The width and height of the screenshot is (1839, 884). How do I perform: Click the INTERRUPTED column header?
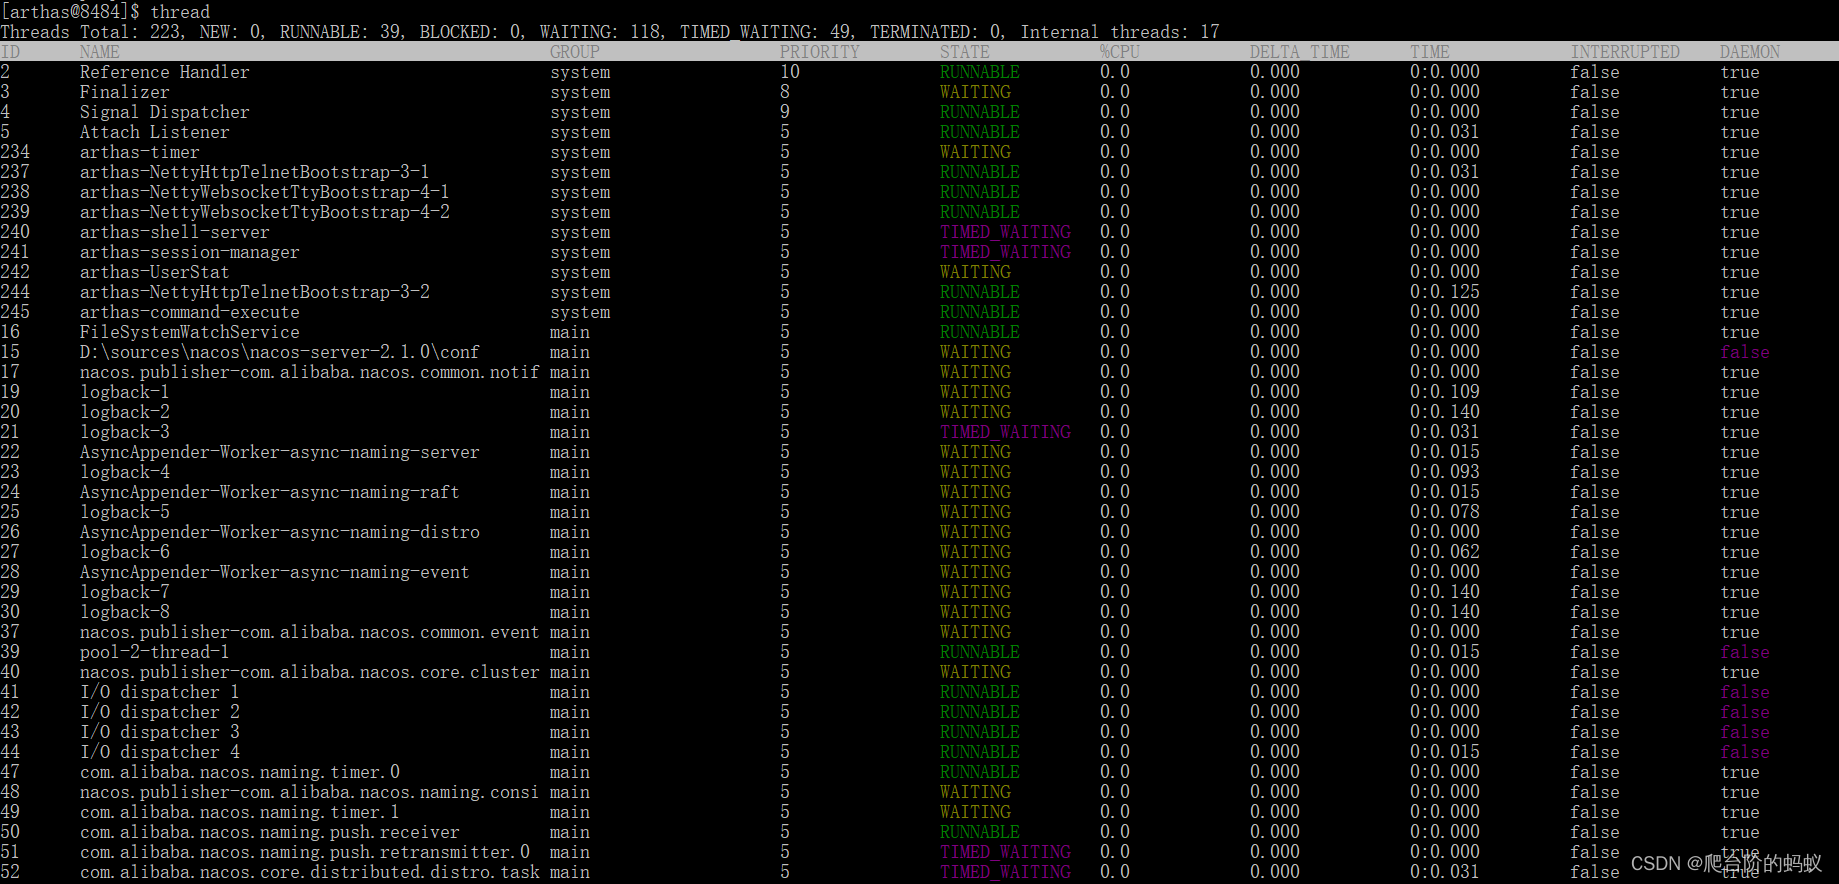point(1625,52)
